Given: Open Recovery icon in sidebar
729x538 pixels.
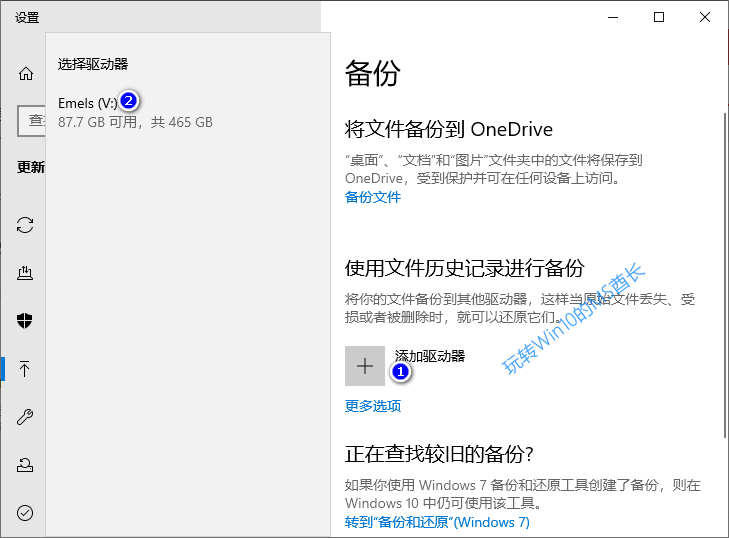Looking at the screenshot, I should coord(25,465).
